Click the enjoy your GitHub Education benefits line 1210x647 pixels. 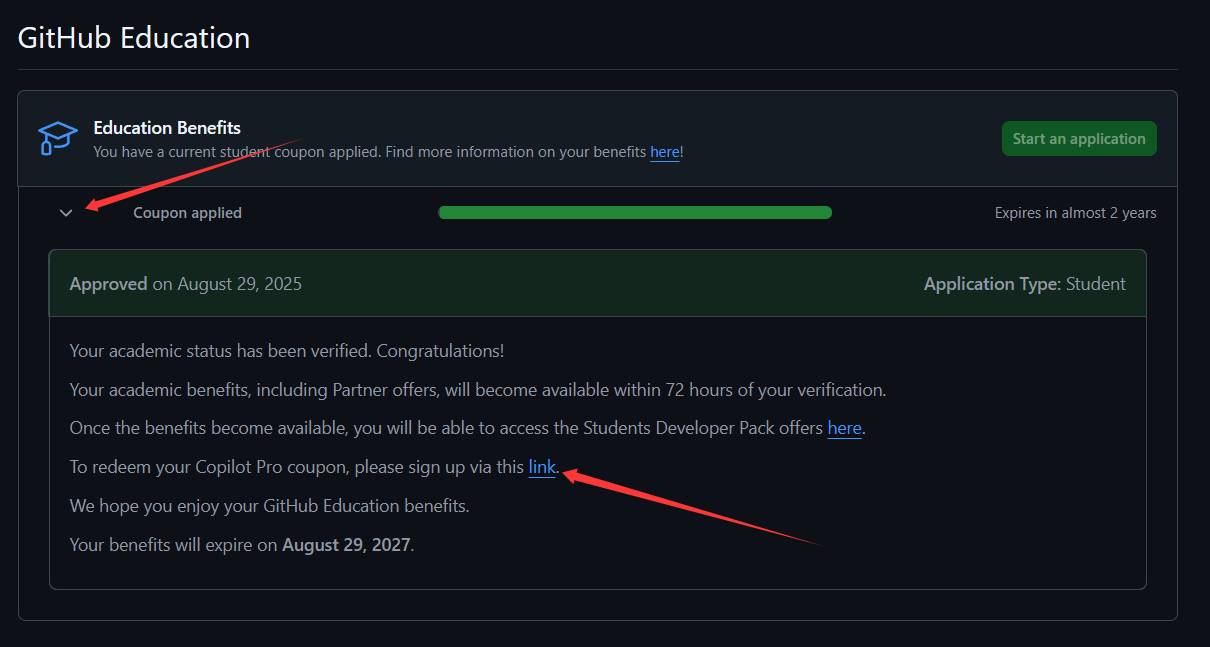click(269, 505)
